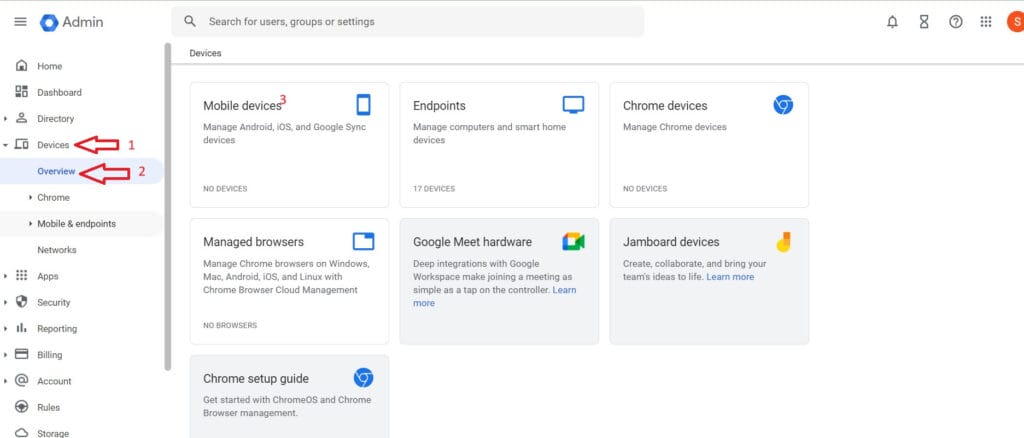Click the Chrome devices Chrome icon
This screenshot has height=438, width=1024.
click(783, 104)
